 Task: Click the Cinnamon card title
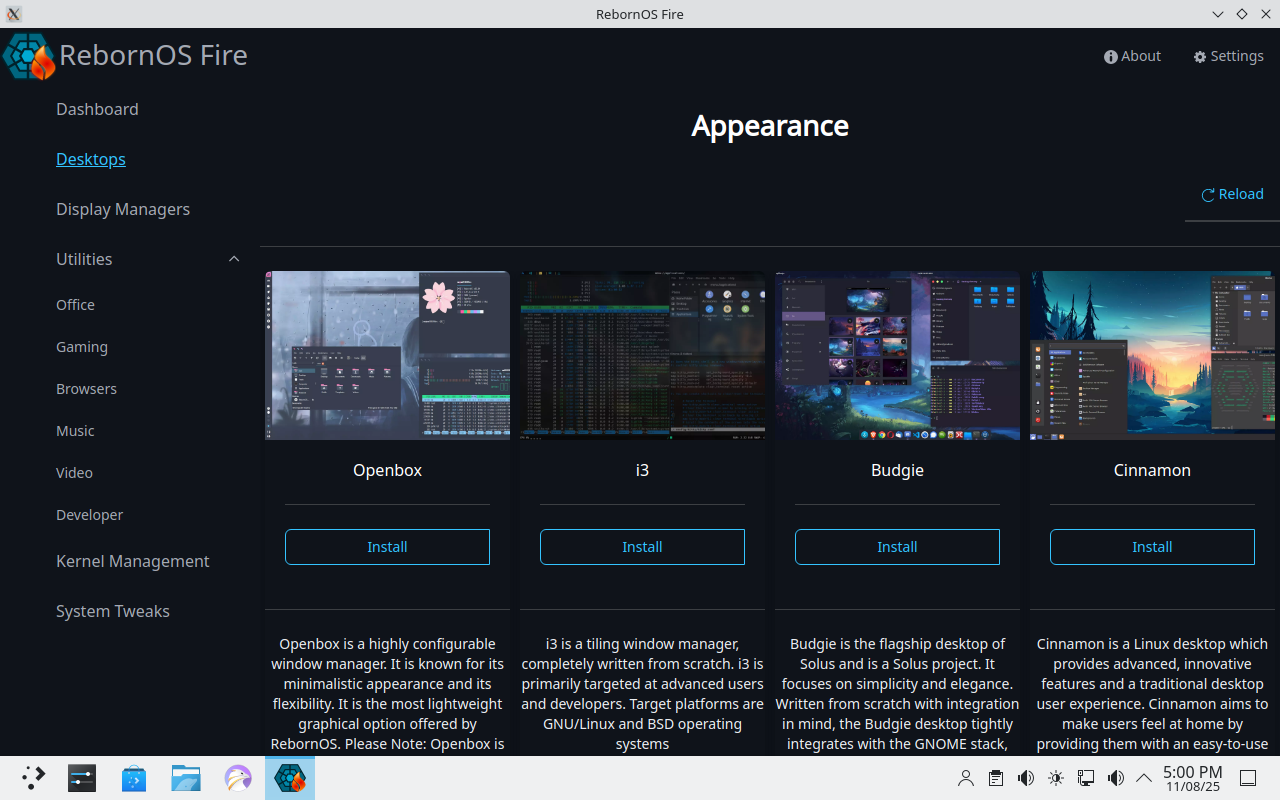1152,470
